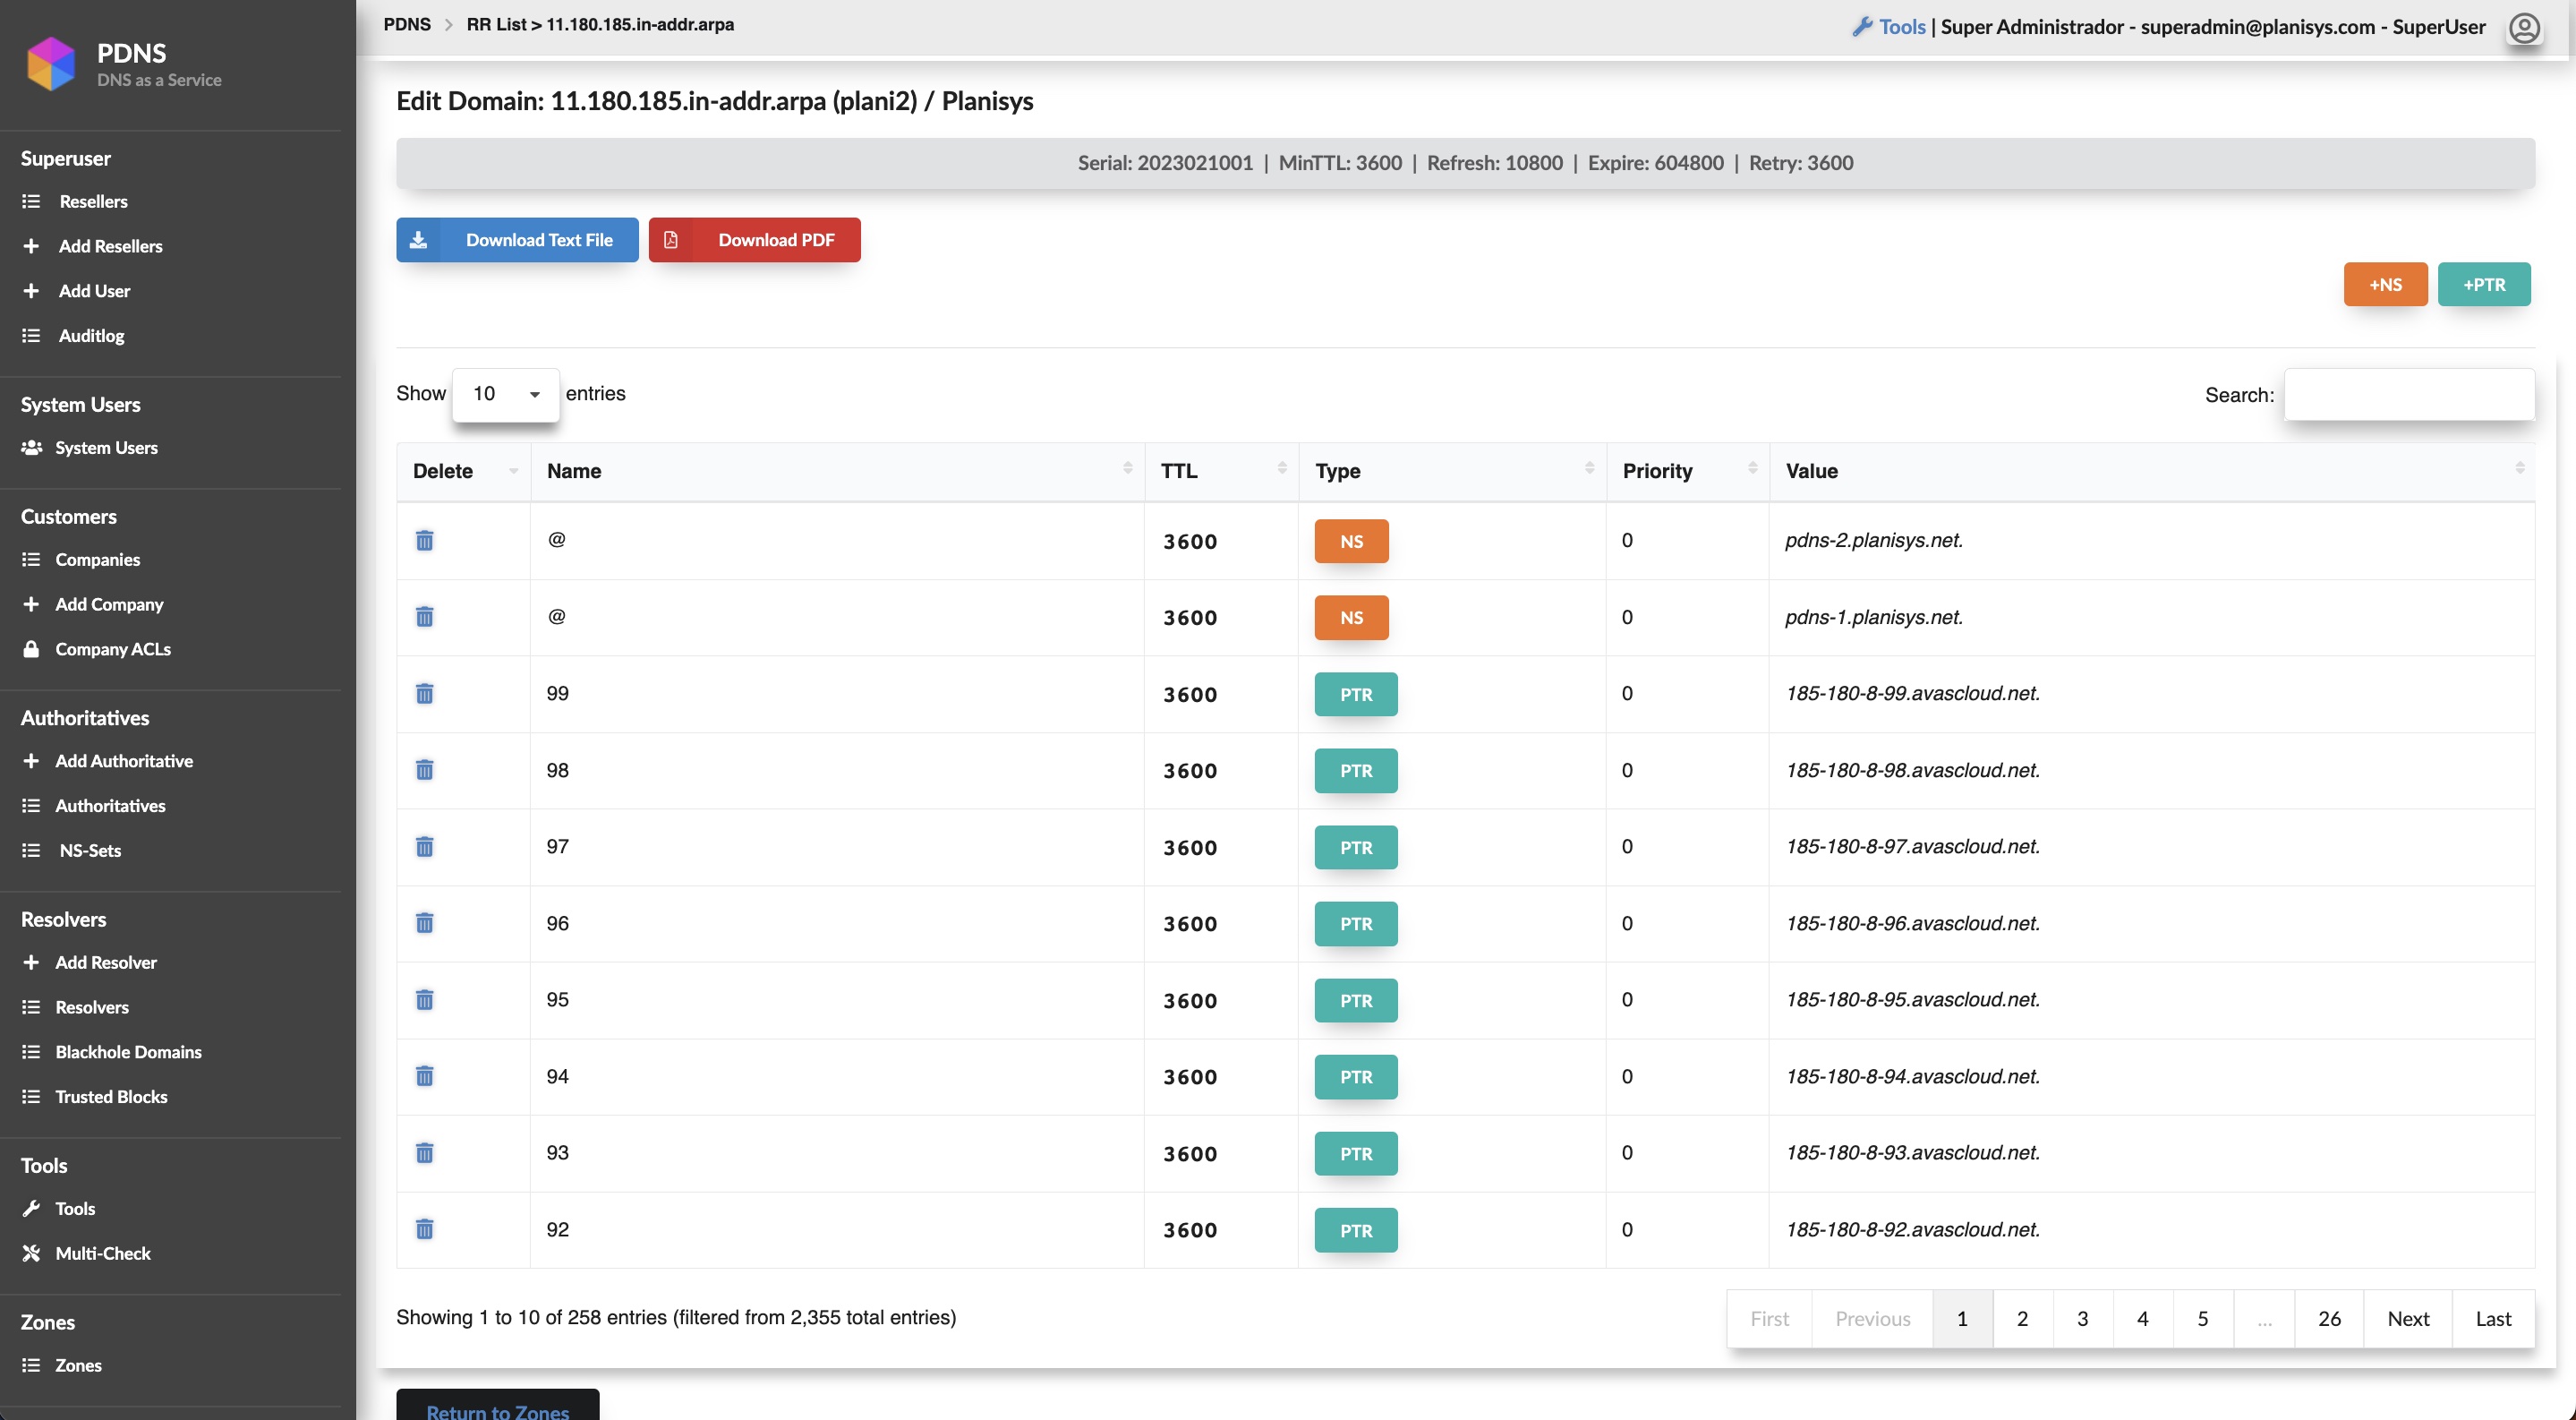Expand the entries per page dropdown
Screen dimensions: 2576x1420
coord(505,393)
